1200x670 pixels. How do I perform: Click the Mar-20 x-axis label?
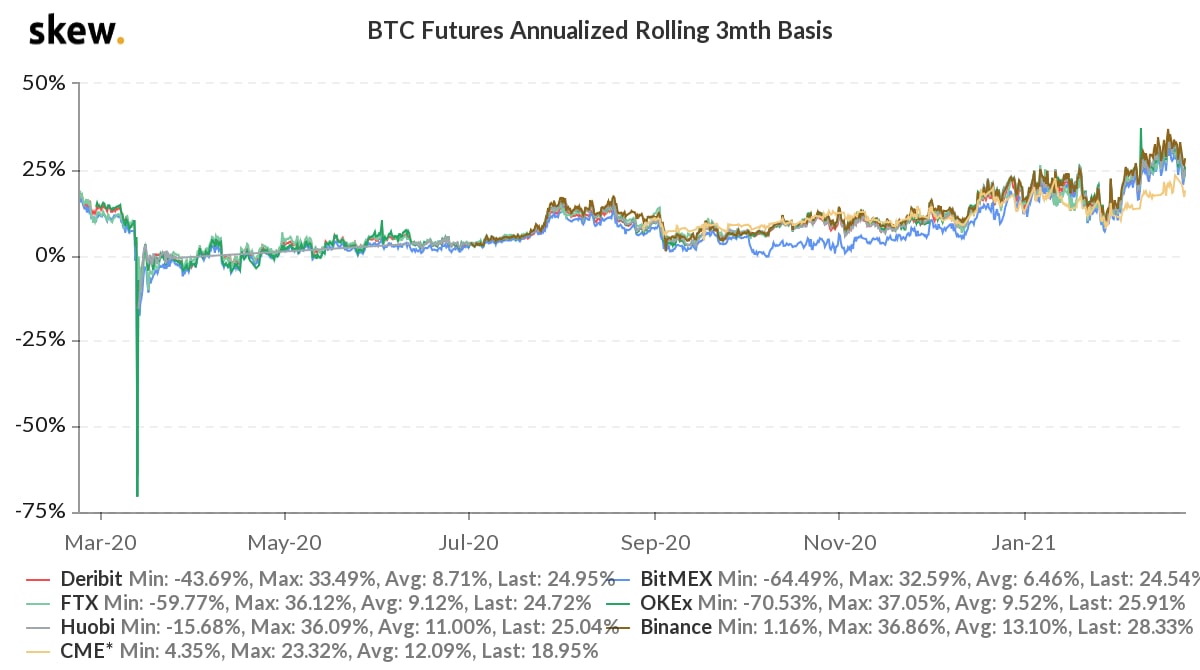click(101, 543)
